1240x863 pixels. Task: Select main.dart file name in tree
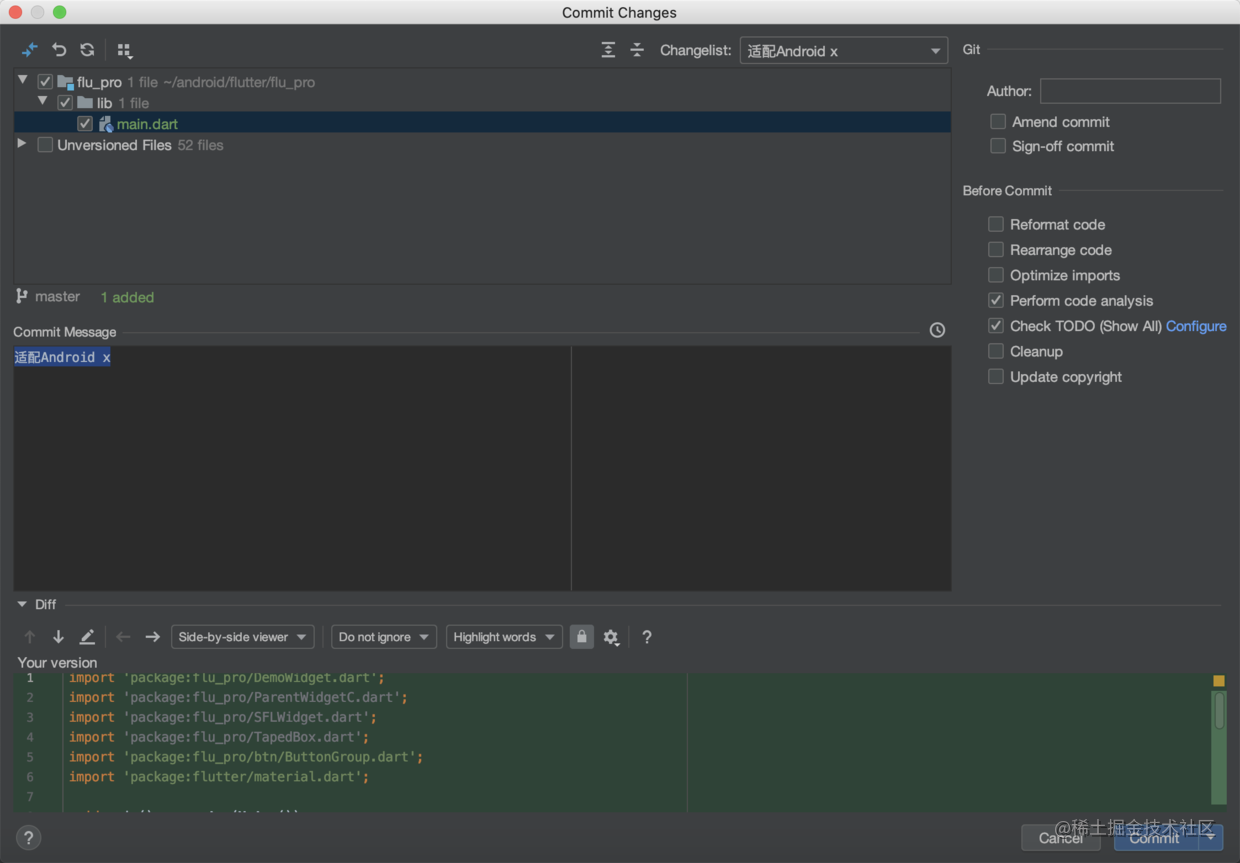(x=147, y=124)
